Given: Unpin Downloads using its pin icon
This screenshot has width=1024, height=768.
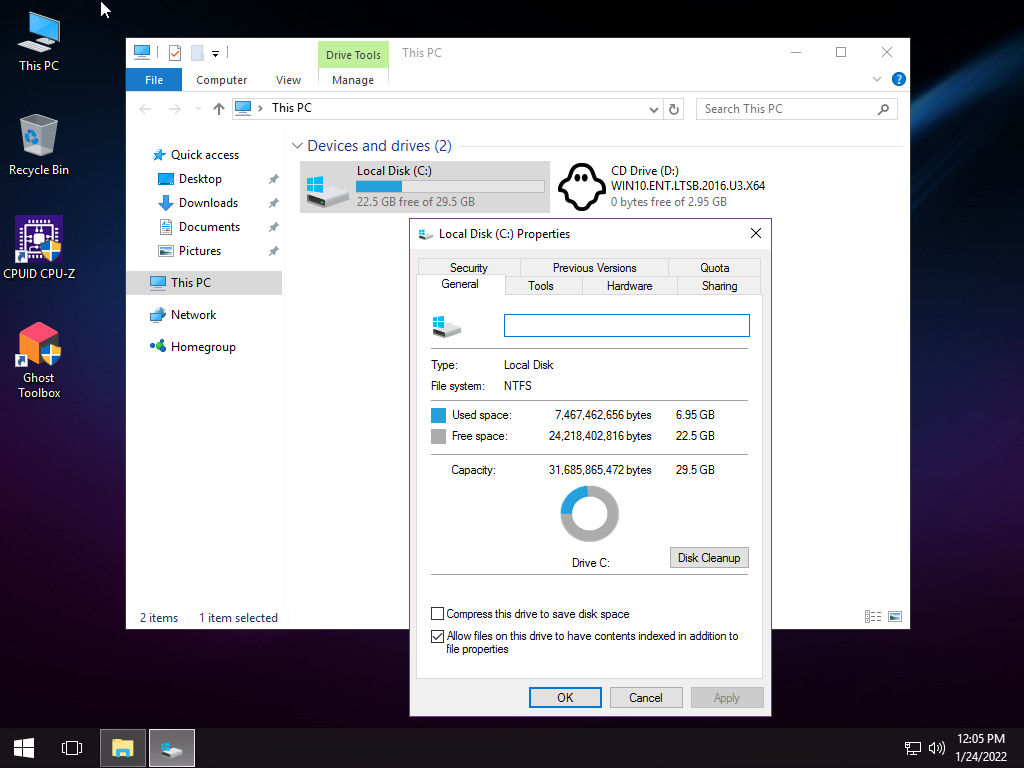Looking at the screenshot, I should tap(274, 203).
